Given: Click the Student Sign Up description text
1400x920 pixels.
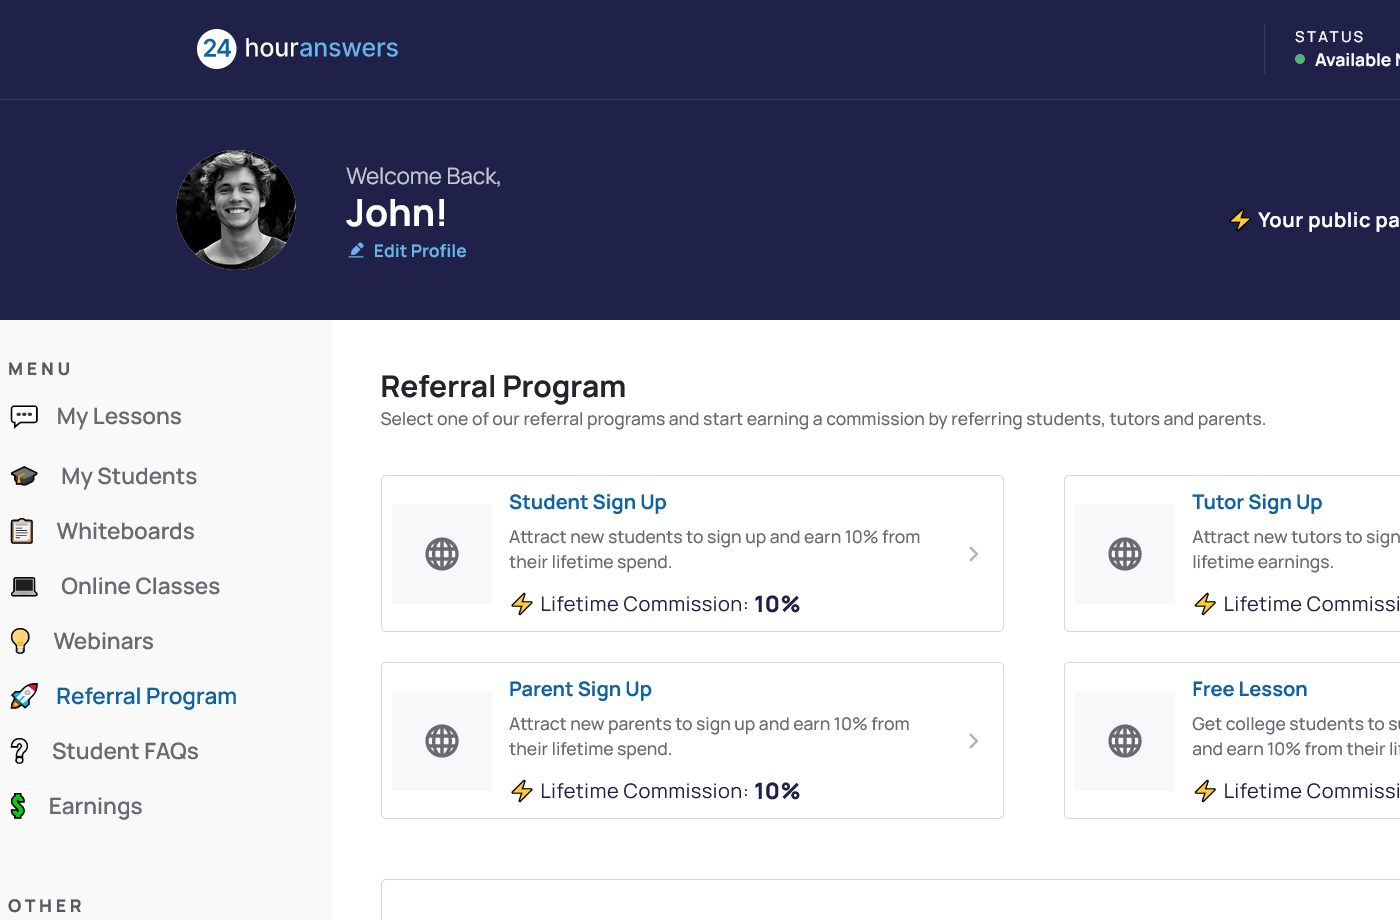Looking at the screenshot, I should click(714, 549).
